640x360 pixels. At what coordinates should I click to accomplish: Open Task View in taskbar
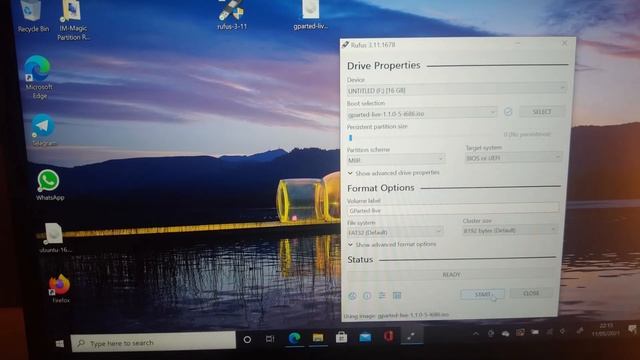270,339
